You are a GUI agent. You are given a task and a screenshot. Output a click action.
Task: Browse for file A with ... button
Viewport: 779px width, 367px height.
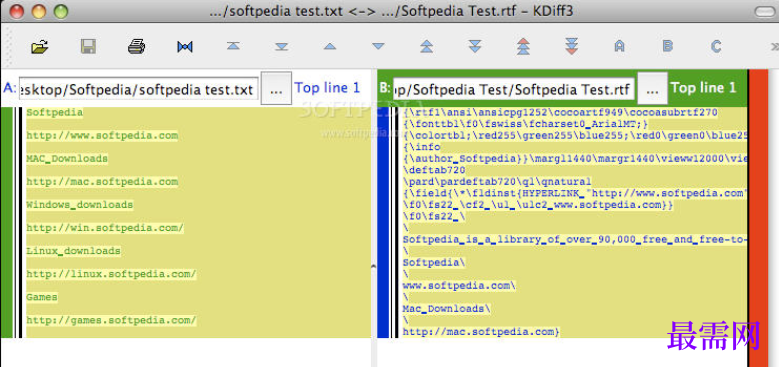pos(276,88)
